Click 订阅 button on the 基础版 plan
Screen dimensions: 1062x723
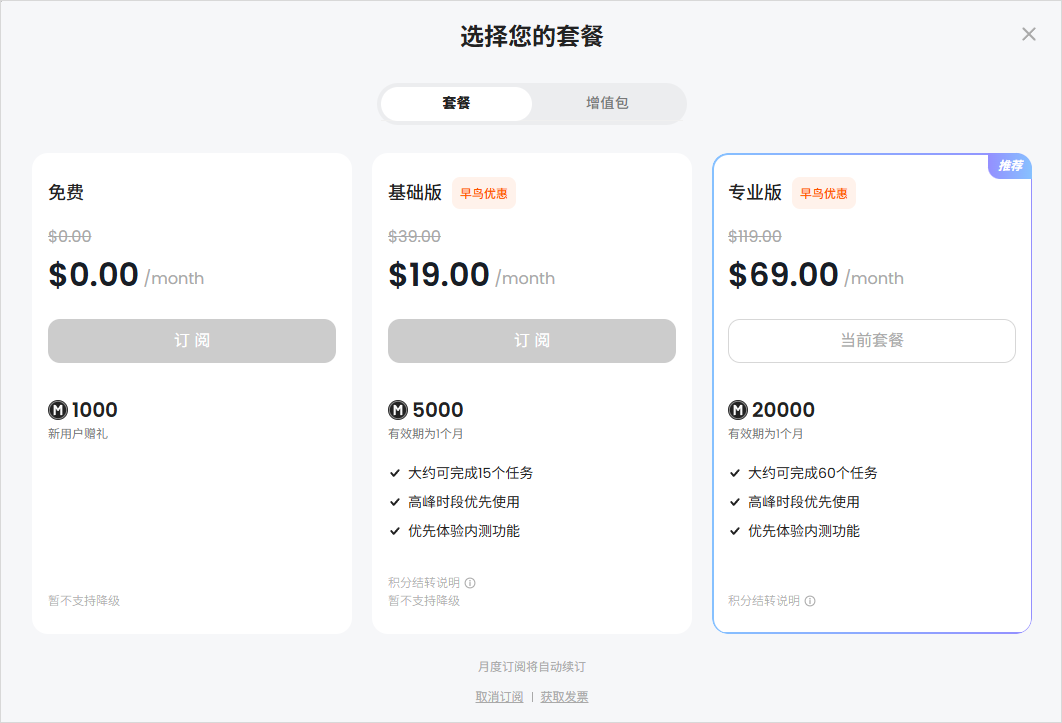(531, 341)
